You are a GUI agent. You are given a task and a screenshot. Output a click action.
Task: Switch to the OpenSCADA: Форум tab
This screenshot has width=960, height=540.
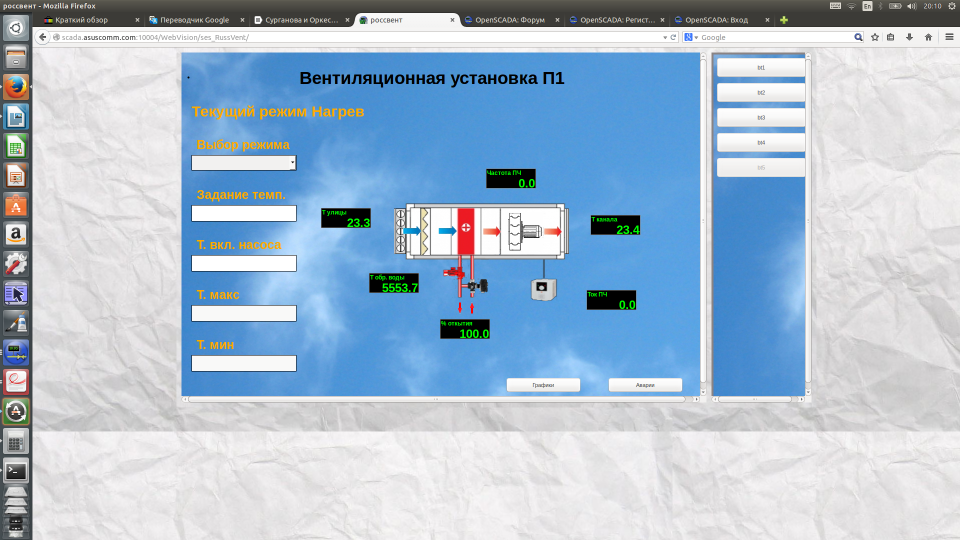click(x=510, y=20)
